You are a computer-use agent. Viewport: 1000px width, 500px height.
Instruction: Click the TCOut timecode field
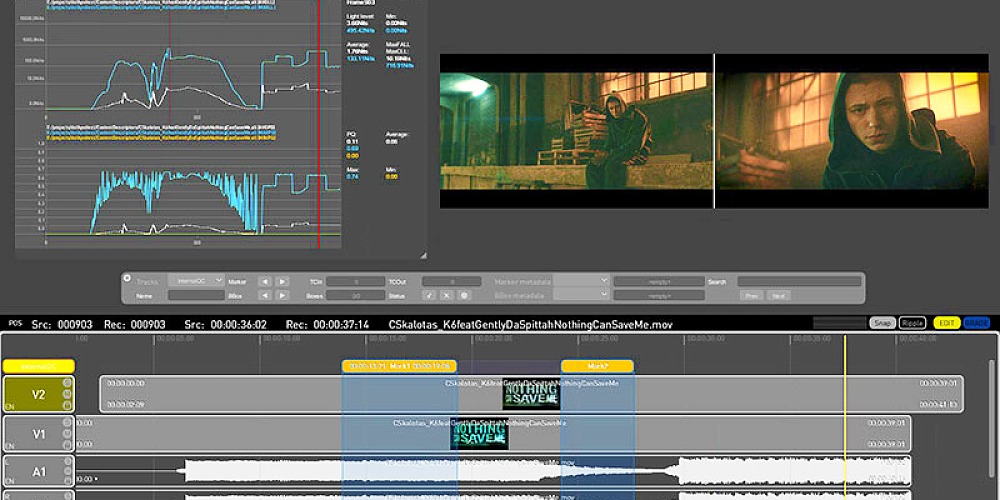[x=452, y=281]
